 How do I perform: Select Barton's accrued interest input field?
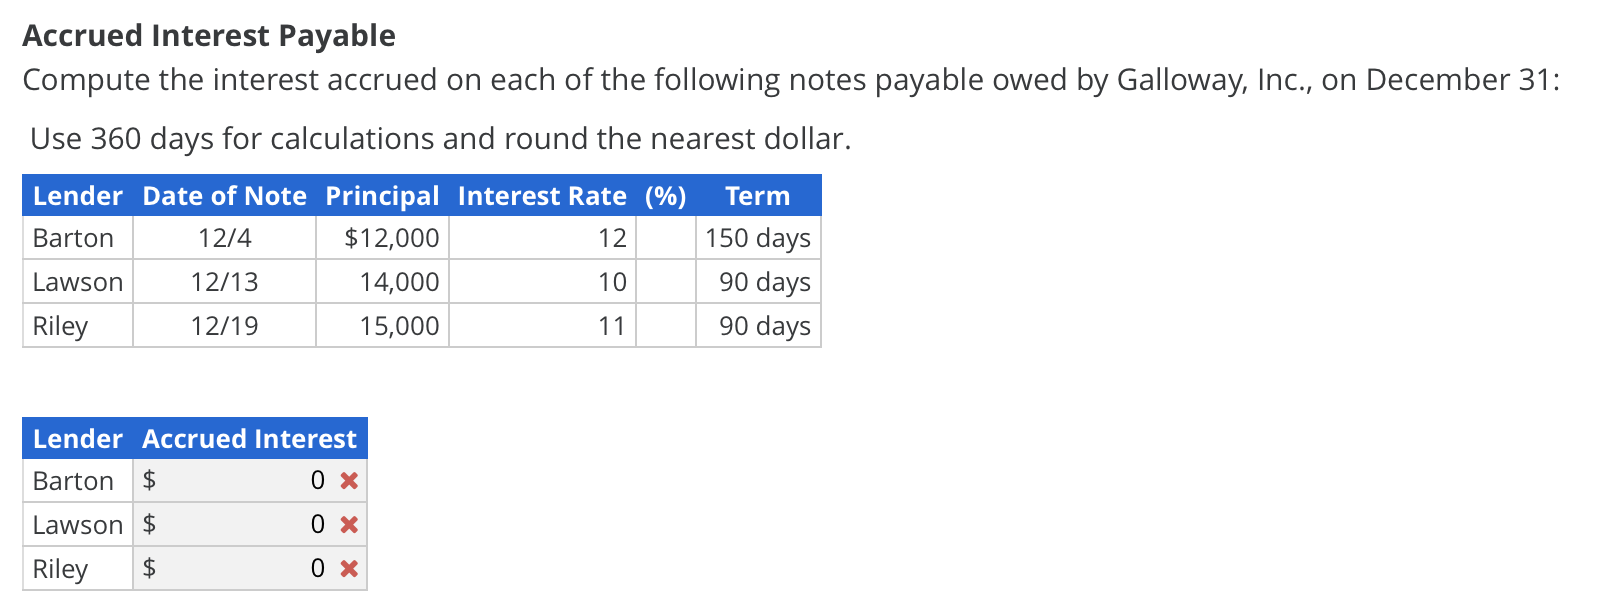tap(250, 481)
